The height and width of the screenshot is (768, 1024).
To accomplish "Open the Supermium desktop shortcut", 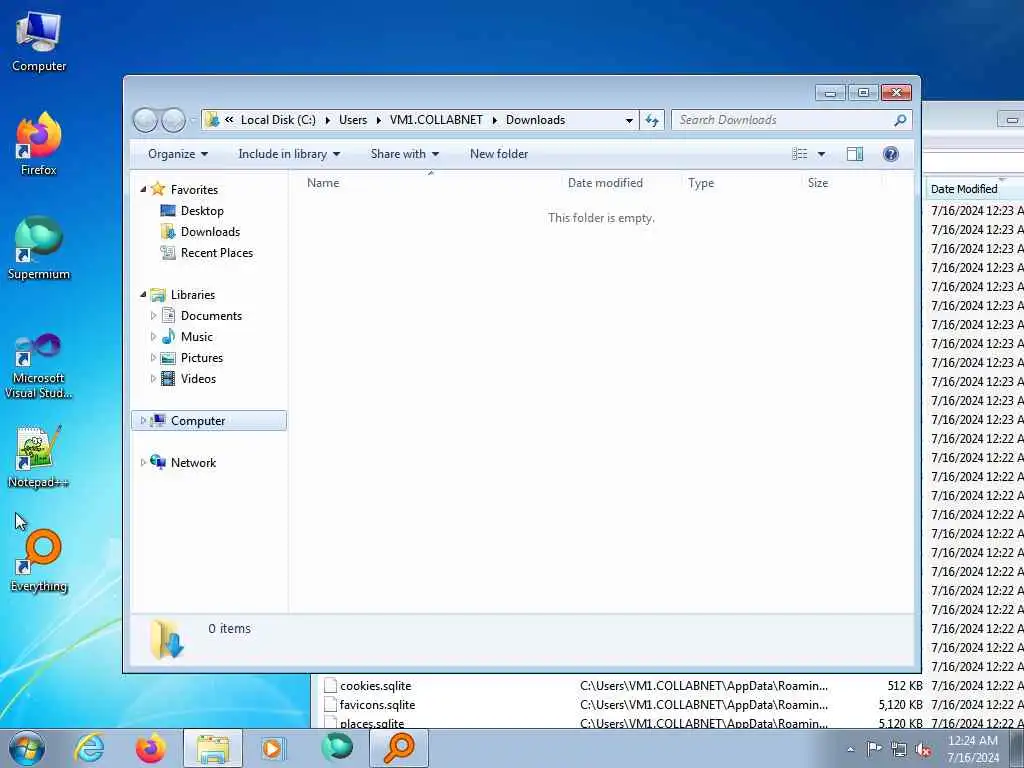I will tap(39, 249).
